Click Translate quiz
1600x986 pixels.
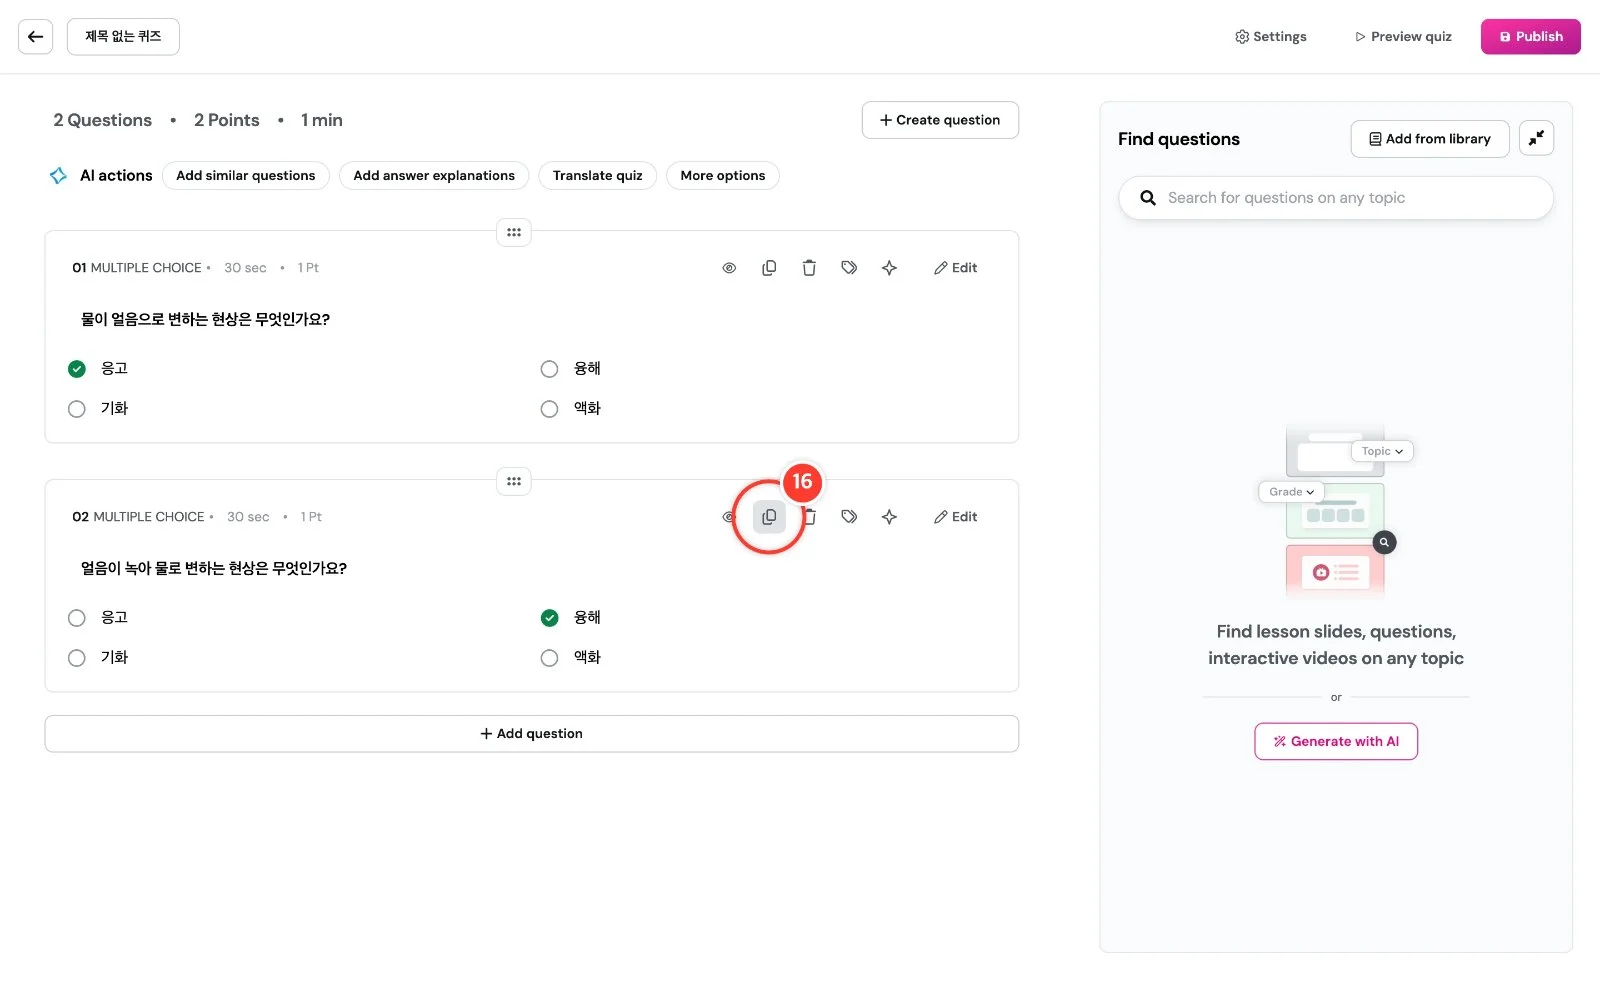(x=598, y=176)
